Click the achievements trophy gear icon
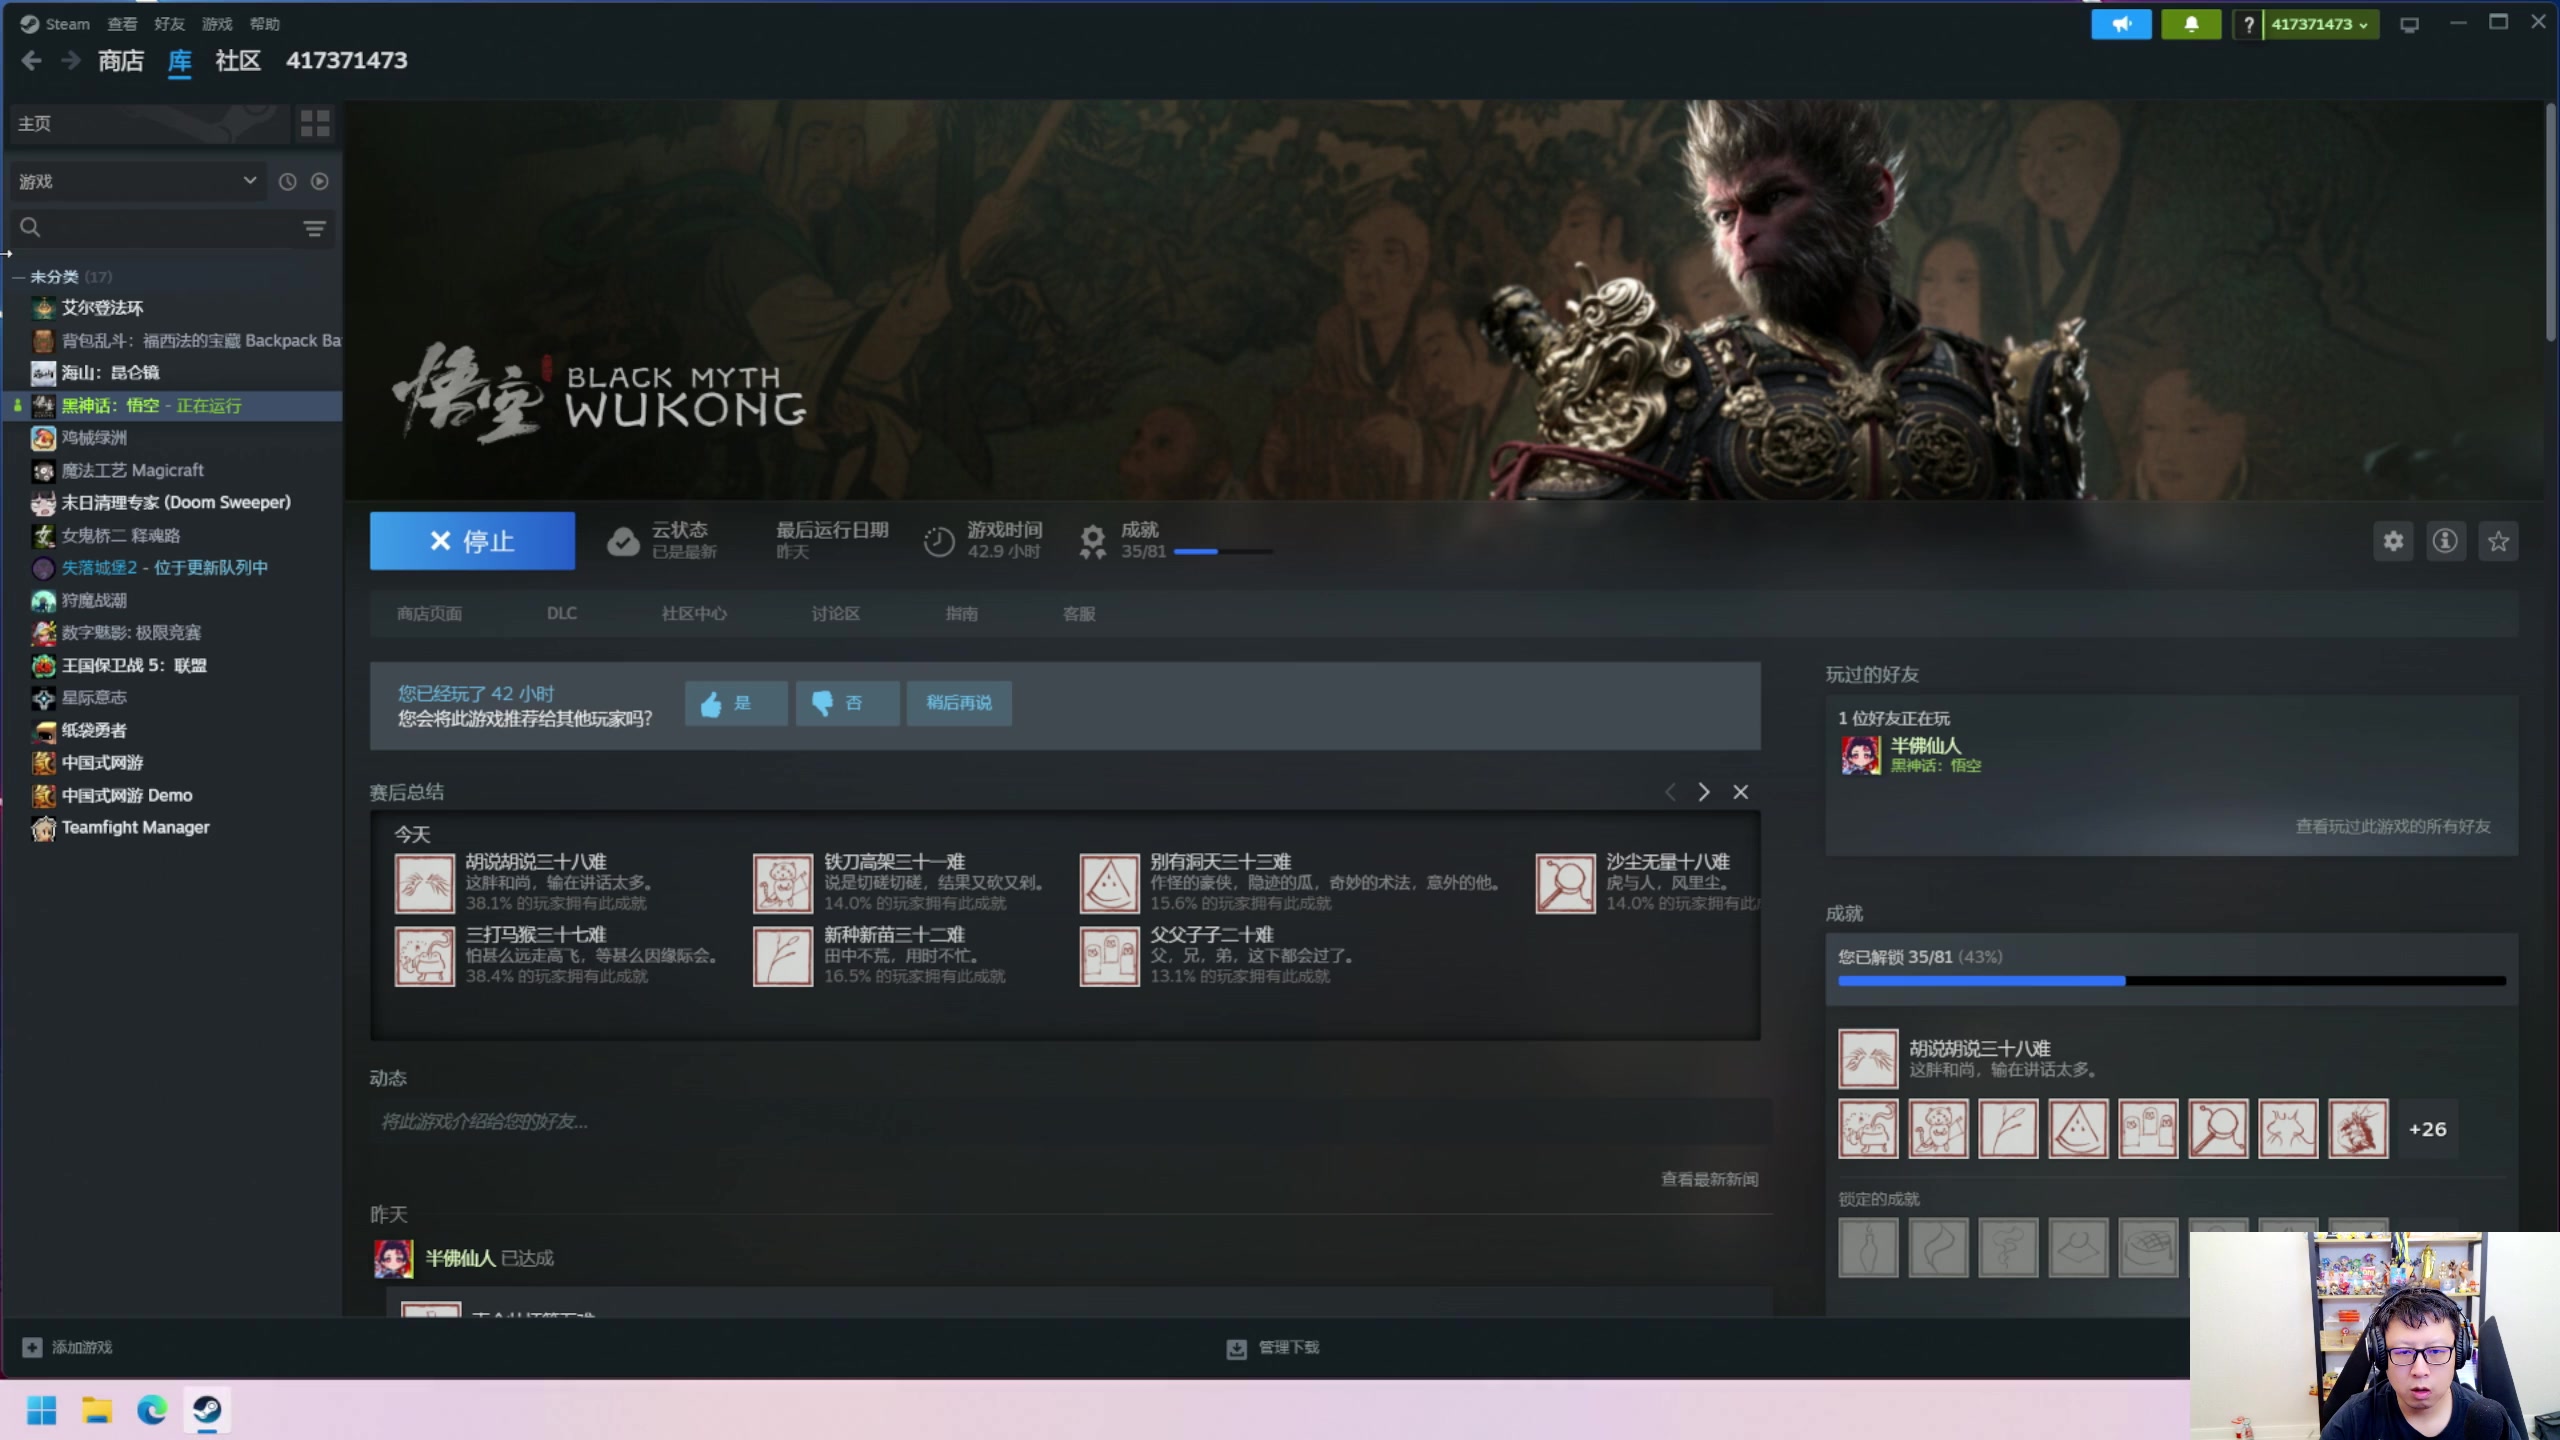 1092,541
